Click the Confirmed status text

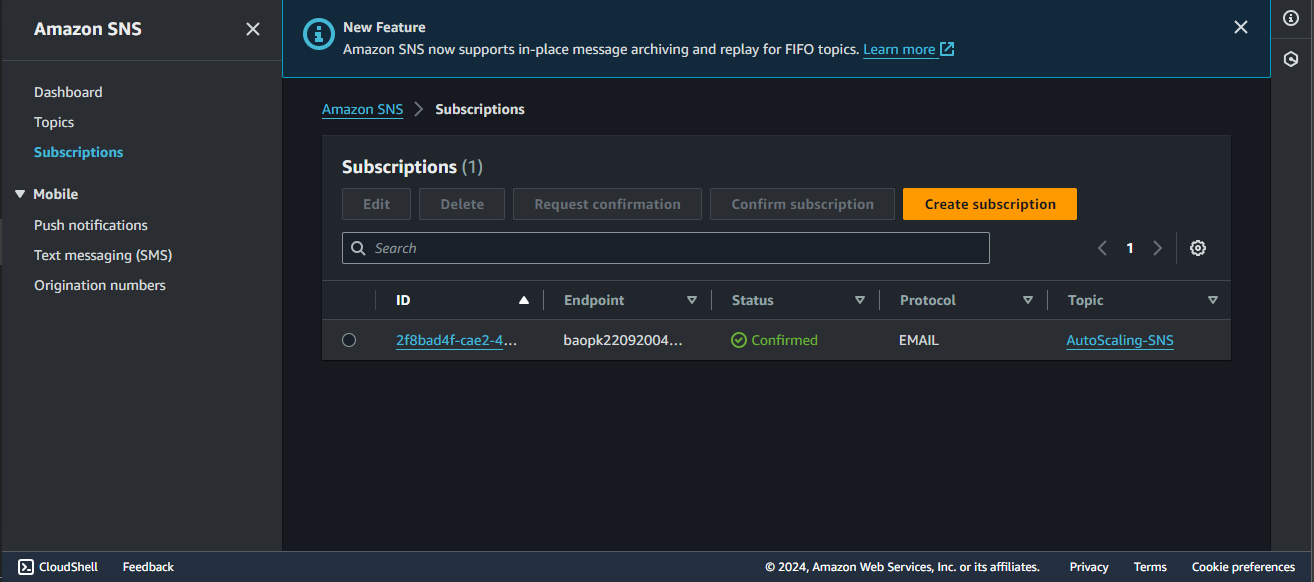784,340
